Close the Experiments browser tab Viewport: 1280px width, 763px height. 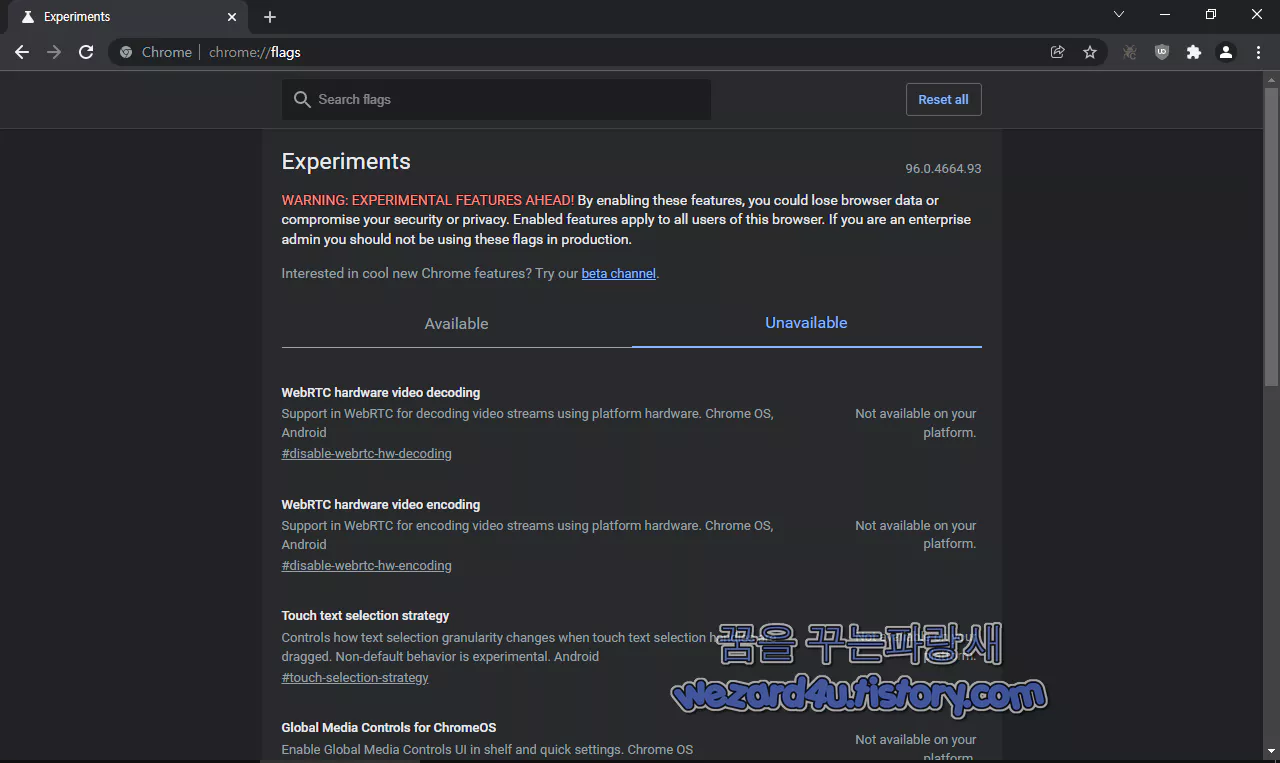(x=232, y=17)
